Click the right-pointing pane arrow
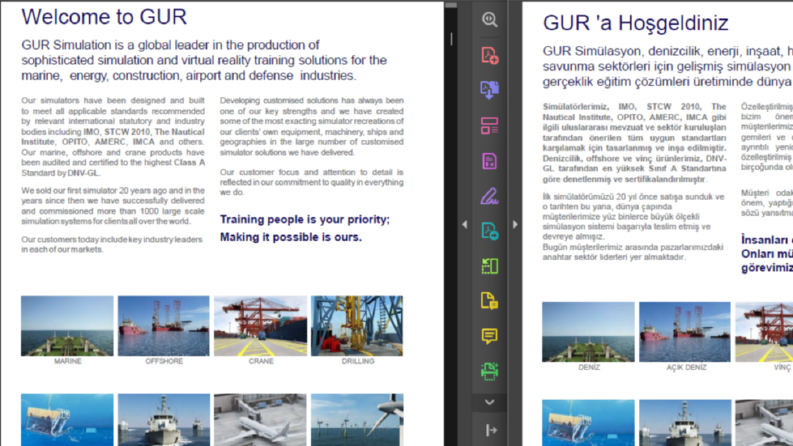Viewport: 793px width, 446px height. click(x=515, y=224)
